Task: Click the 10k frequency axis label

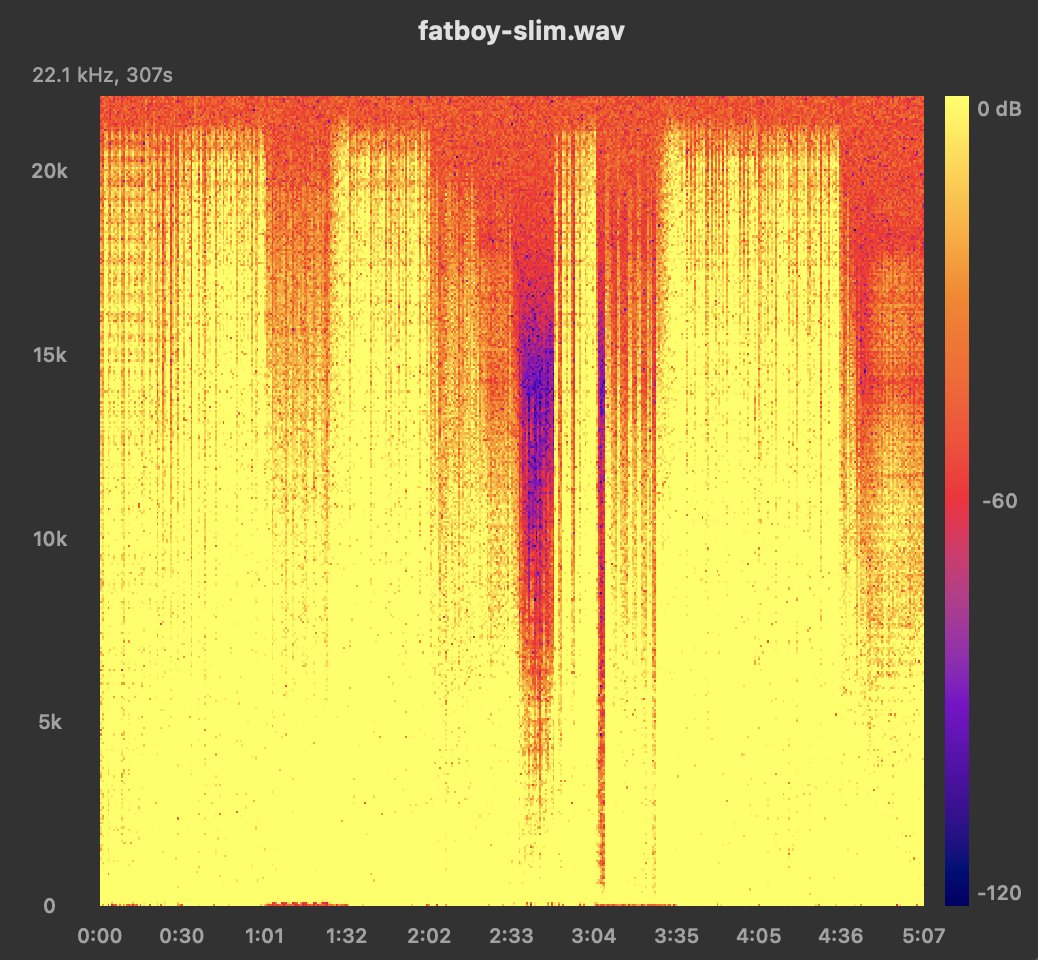Action: tap(50, 539)
